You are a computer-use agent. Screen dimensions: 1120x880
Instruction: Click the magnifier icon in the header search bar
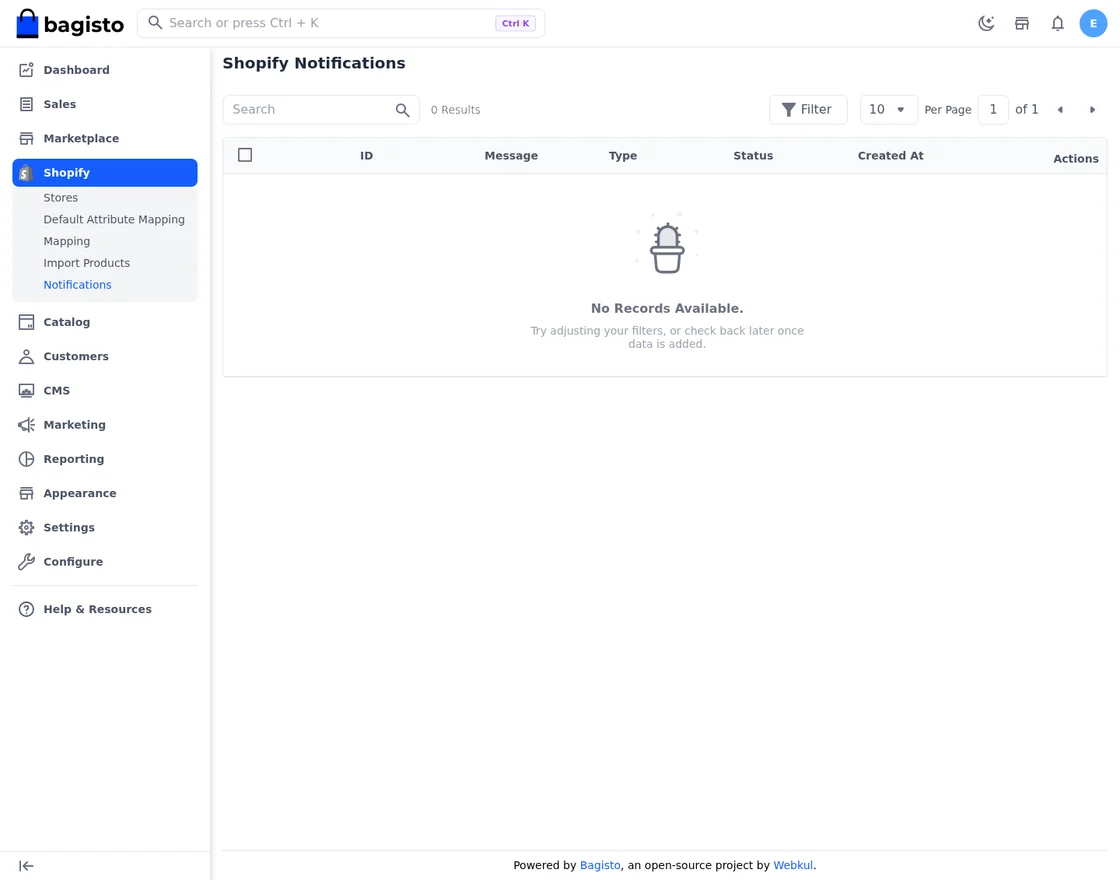point(155,23)
